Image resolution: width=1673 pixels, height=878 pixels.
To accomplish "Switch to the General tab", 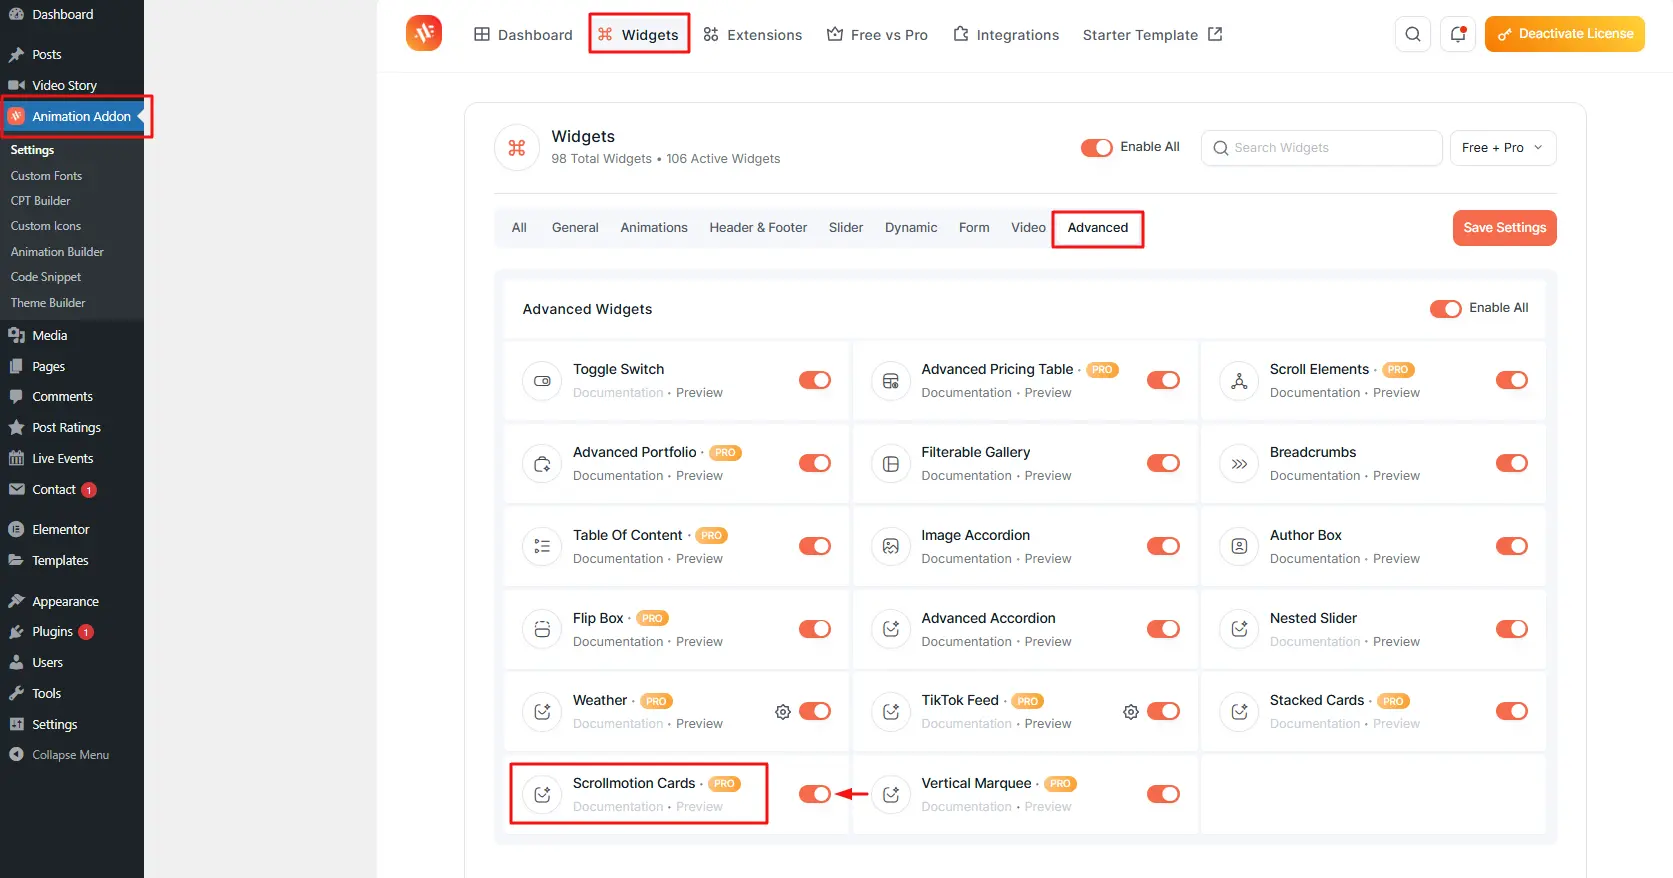I will (575, 228).
